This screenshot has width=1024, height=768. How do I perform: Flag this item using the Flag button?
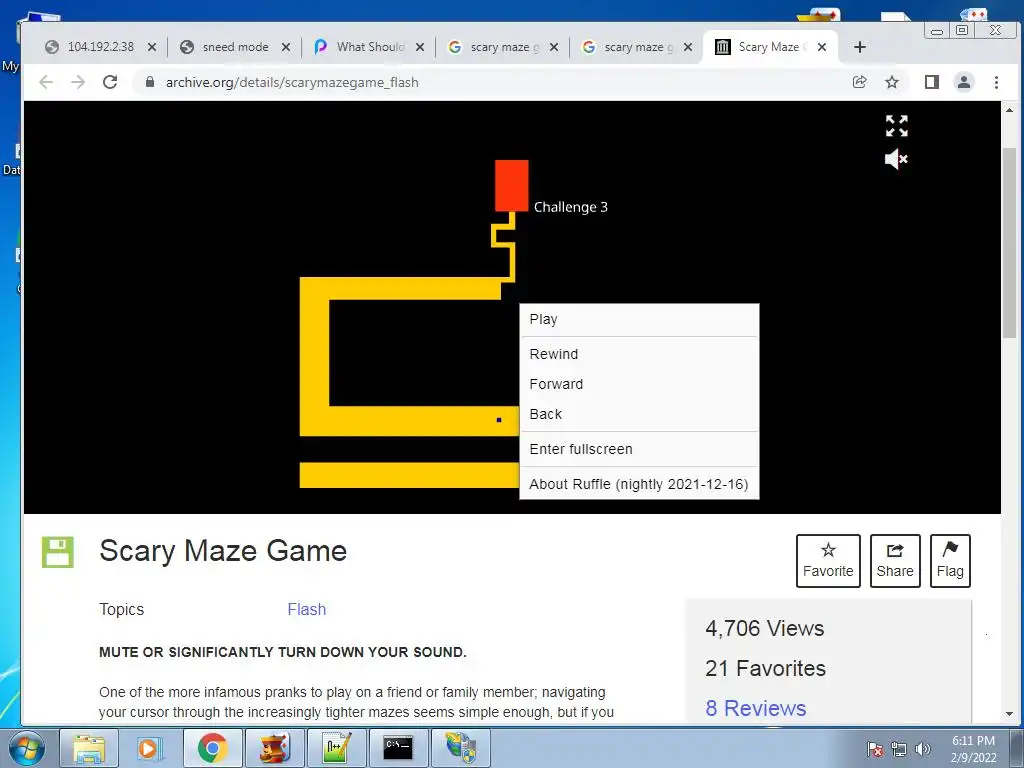point(950,561)
